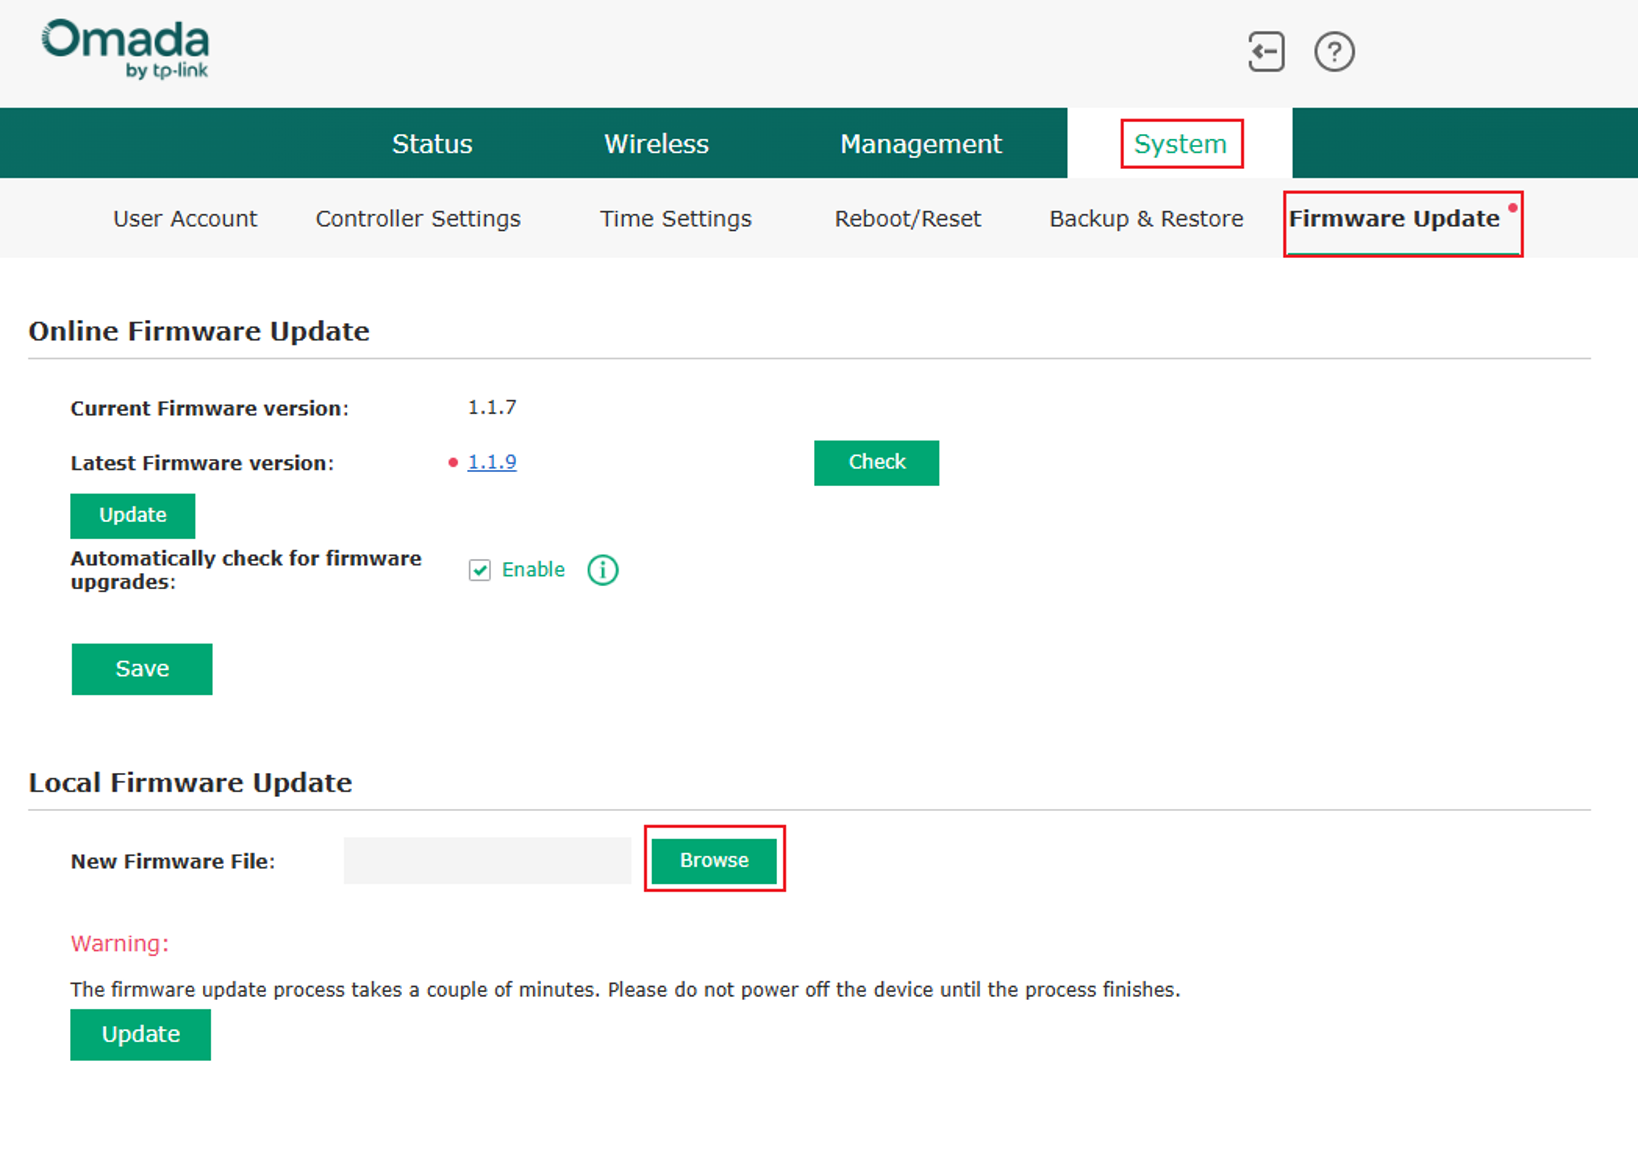Click the Current Firmware version label

[x=210, y=409]
